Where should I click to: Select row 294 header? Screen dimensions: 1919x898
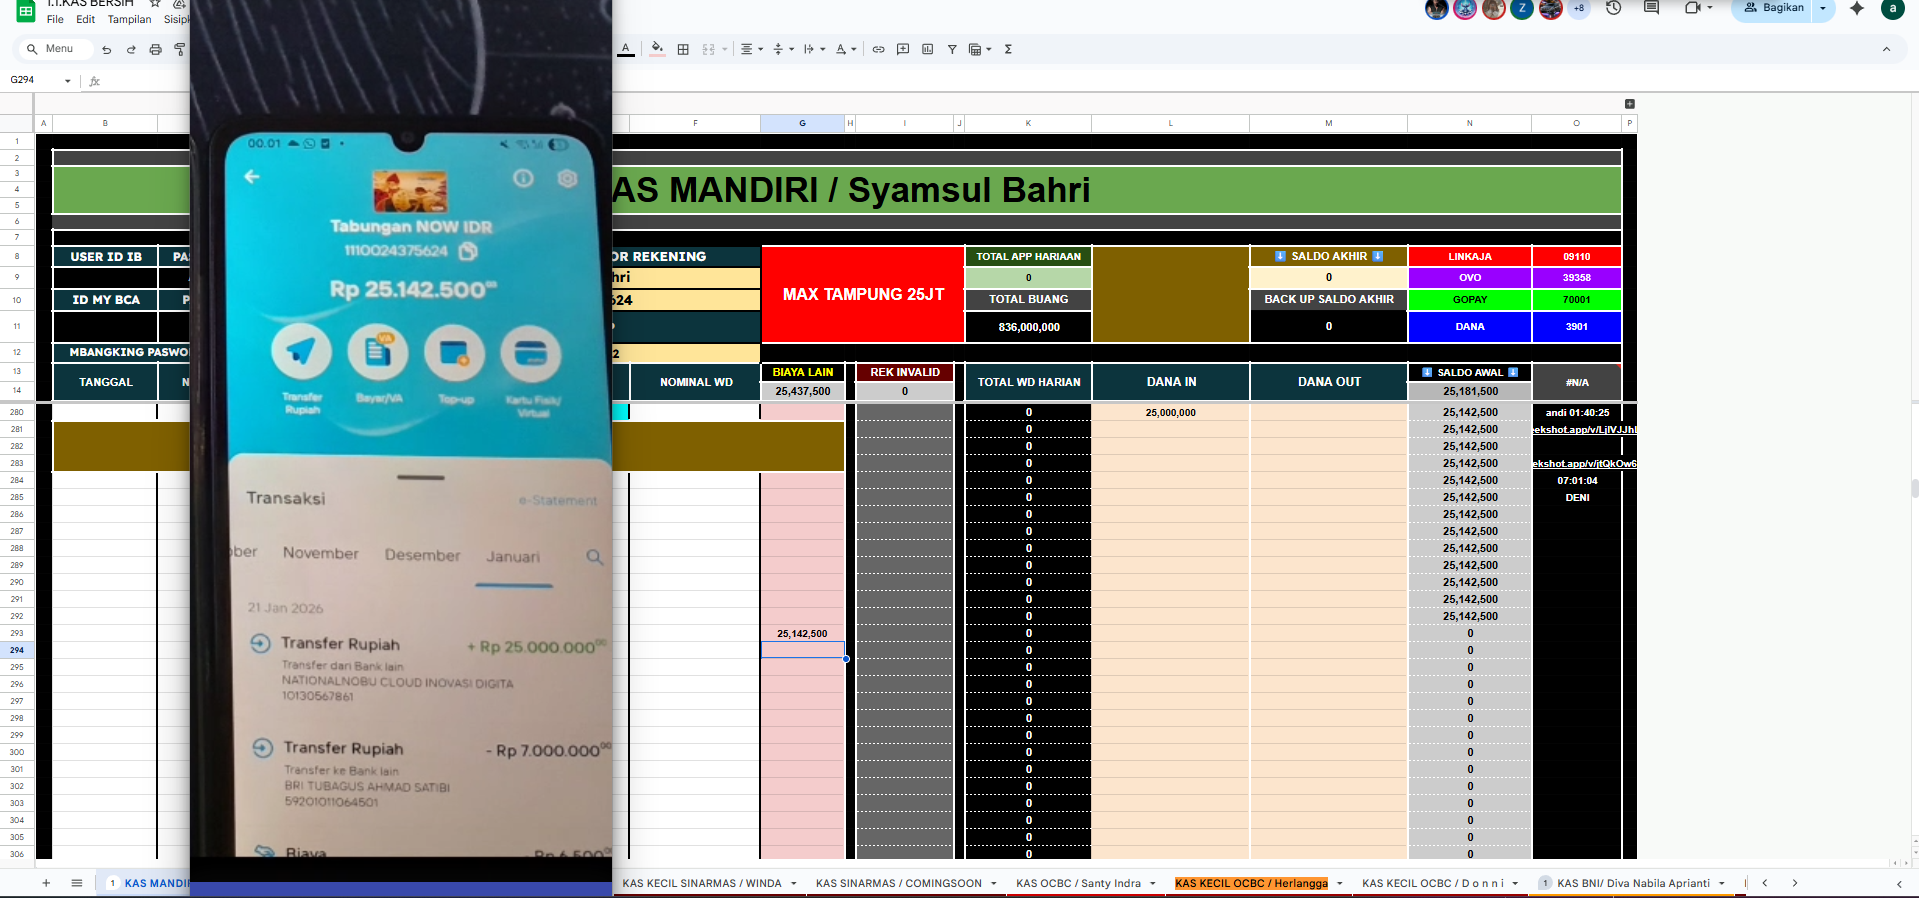(x=17, y=650)
